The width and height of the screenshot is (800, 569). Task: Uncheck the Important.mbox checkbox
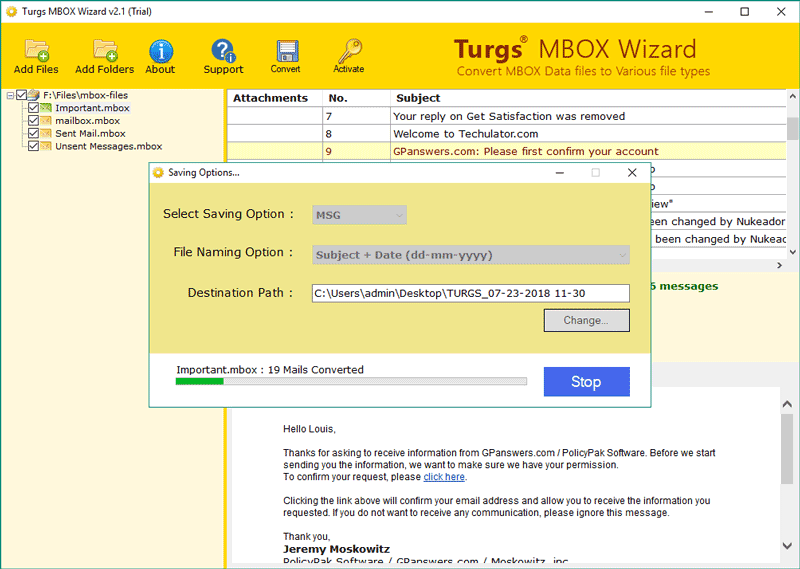tap(34, 108)
